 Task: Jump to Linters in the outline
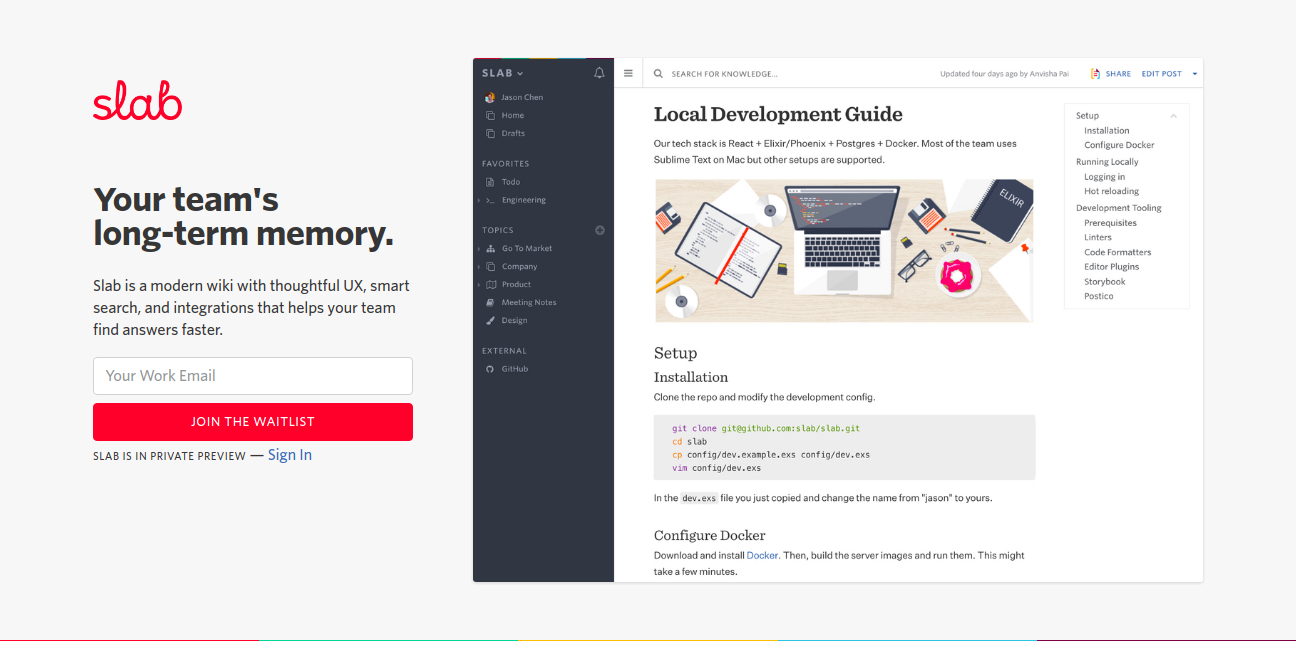(1098, 237)
